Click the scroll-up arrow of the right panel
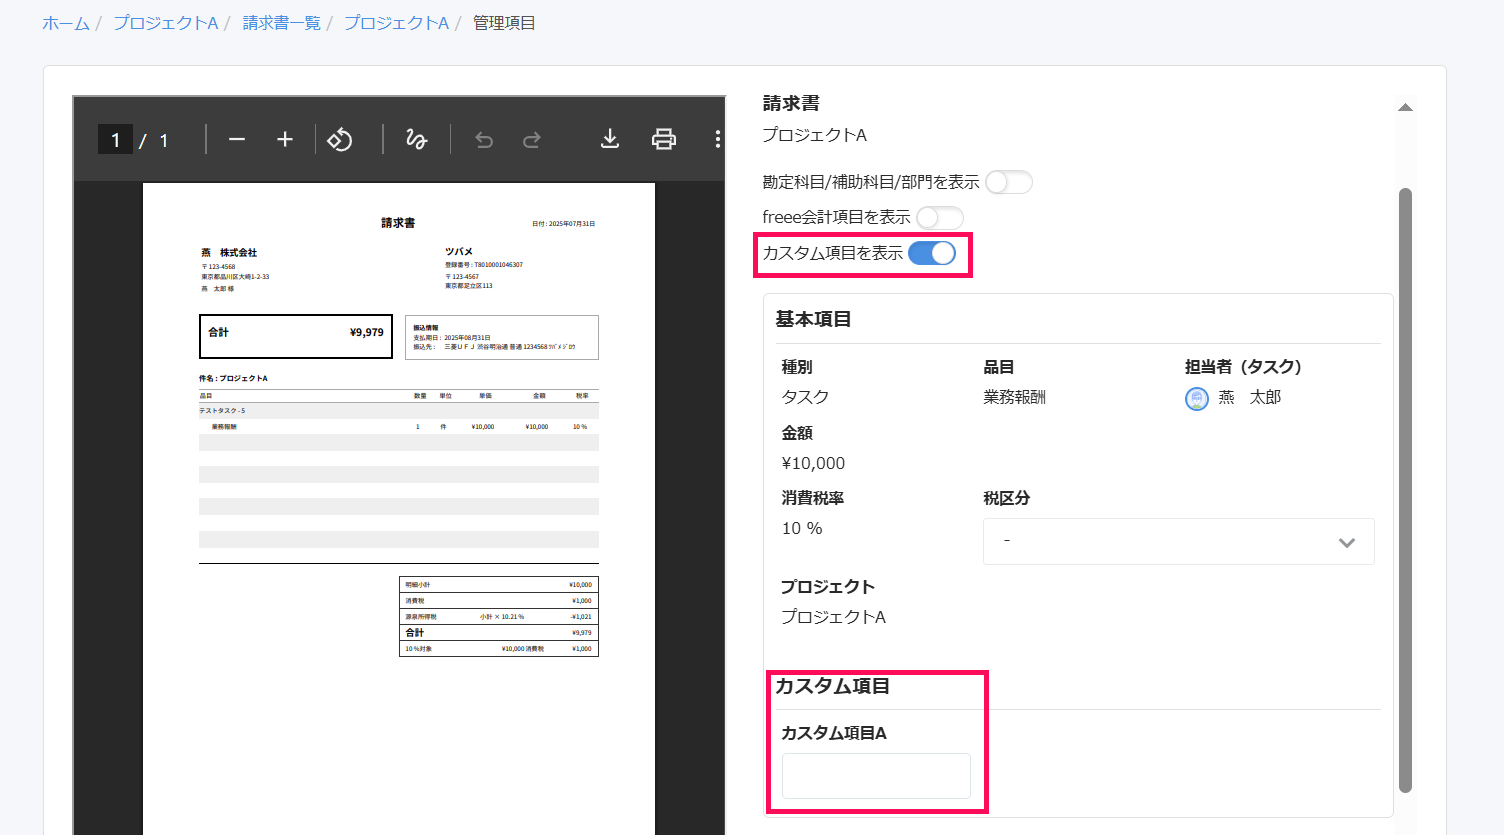Viewport: 1504px width, 835px height. [x=1405, y=107]
